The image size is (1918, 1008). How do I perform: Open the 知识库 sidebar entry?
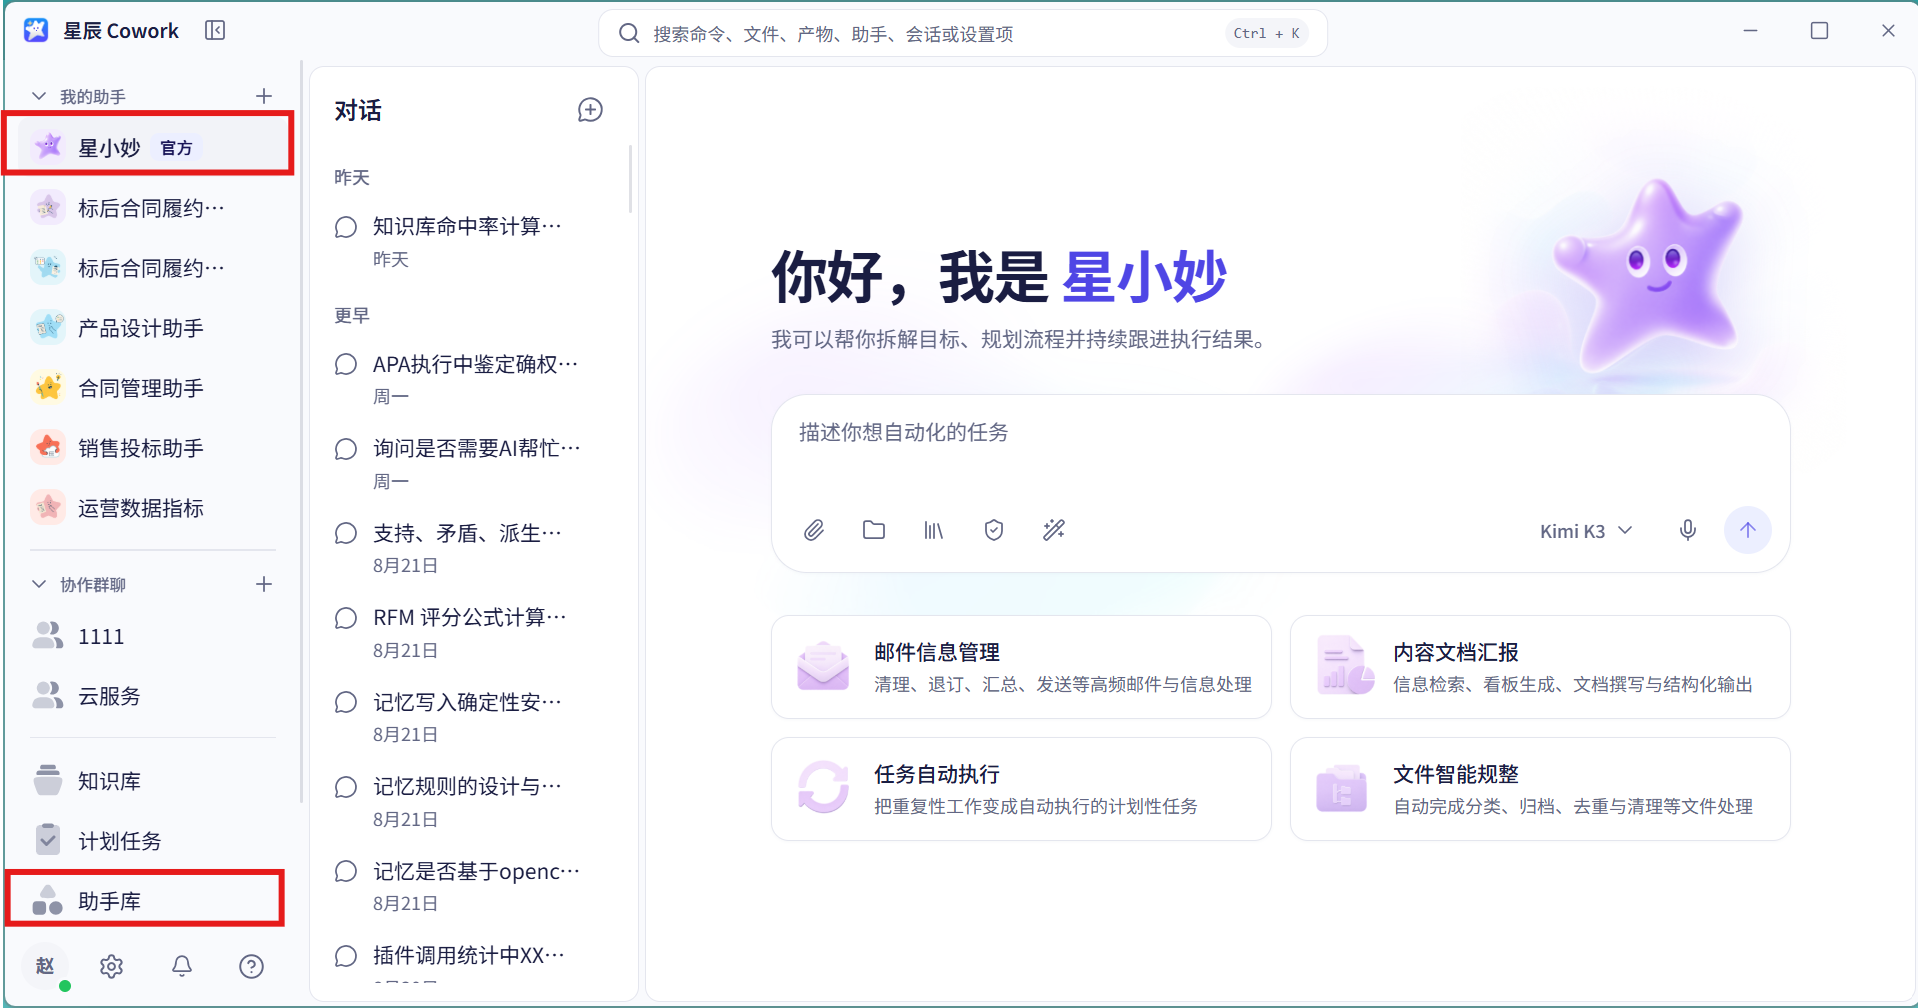150,781
